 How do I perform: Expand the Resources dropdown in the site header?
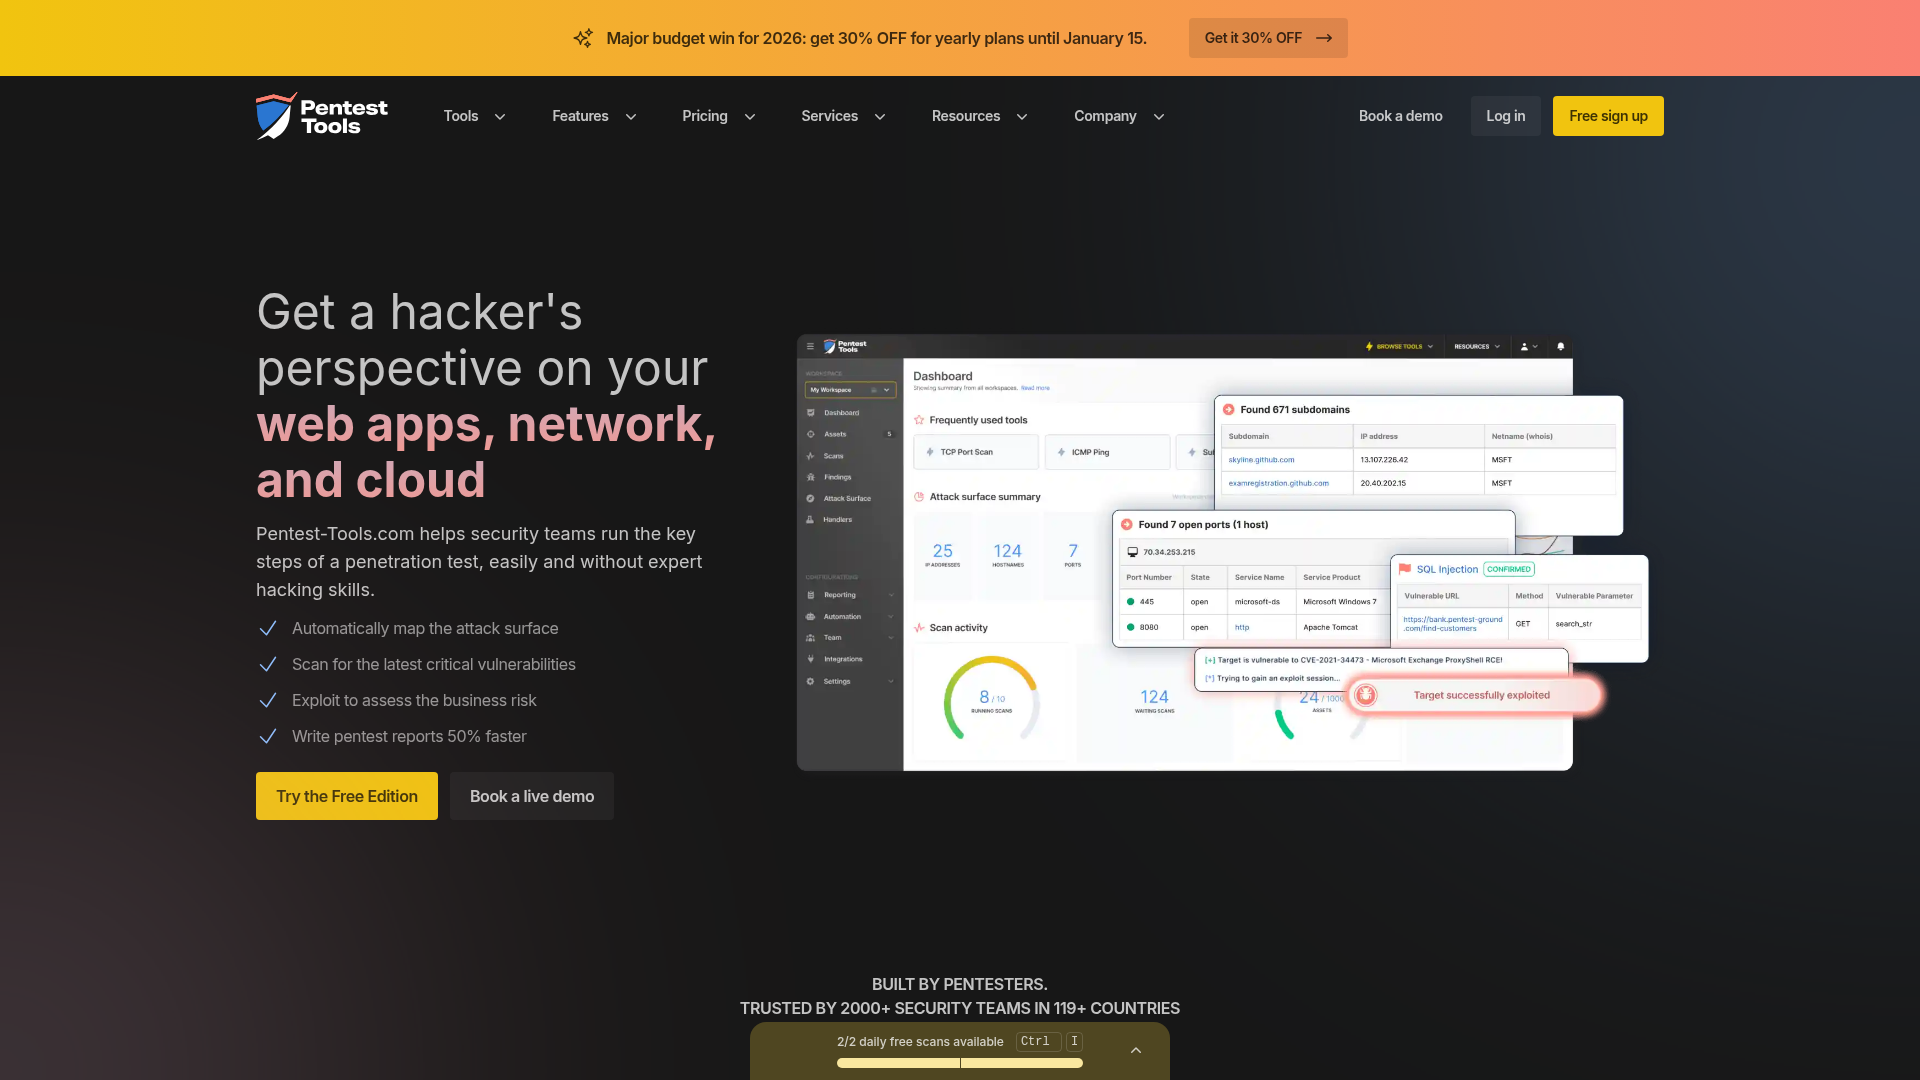click(979, 116)
